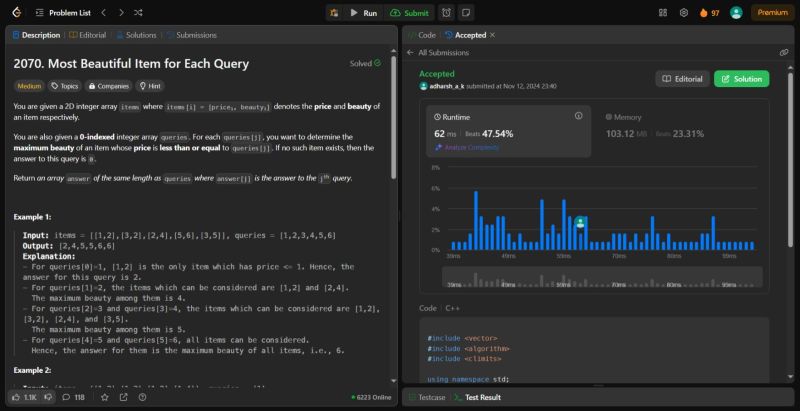Switch to the Submissions tab
The height and width of the screenshot is (411, 800).
click(191, 35)
